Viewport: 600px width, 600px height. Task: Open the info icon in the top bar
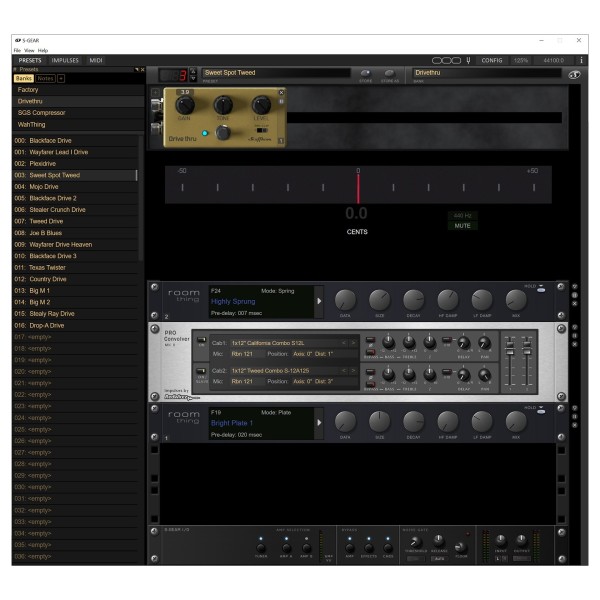(581, 60)
